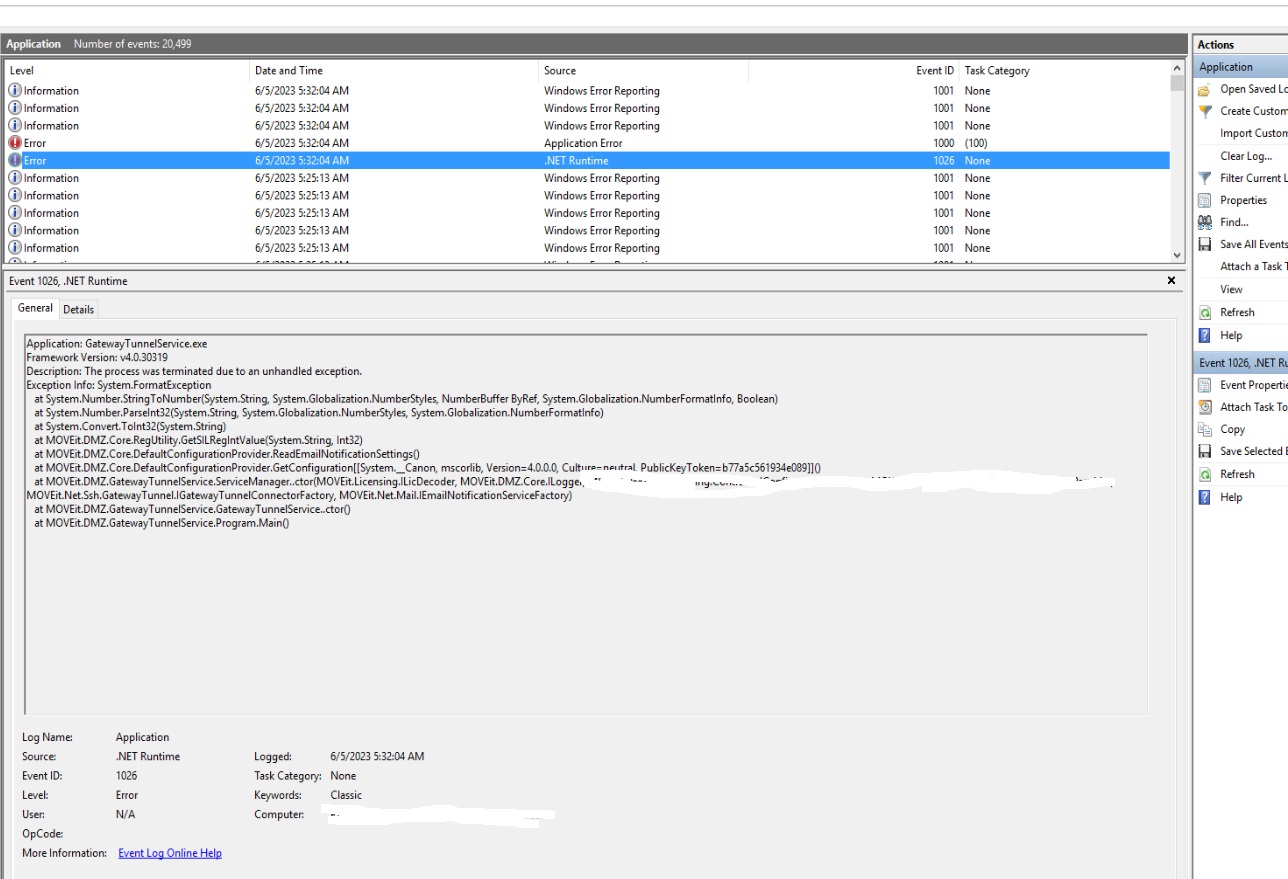Switch to the Details tab
Screen dimensions: 1288x879
[x=78, y=309]
